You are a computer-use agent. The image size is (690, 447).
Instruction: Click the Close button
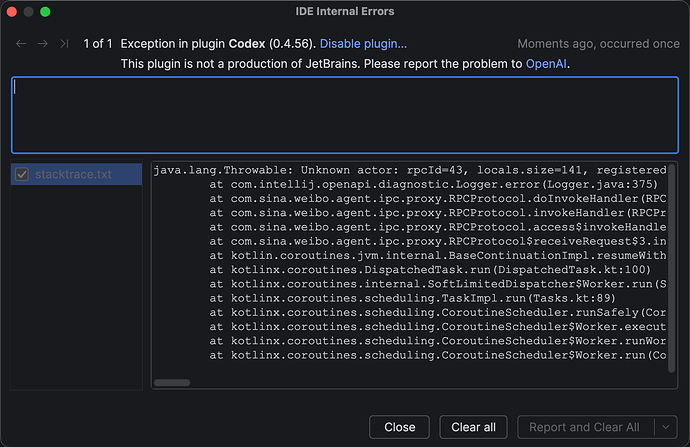click(x=399, y=427)
